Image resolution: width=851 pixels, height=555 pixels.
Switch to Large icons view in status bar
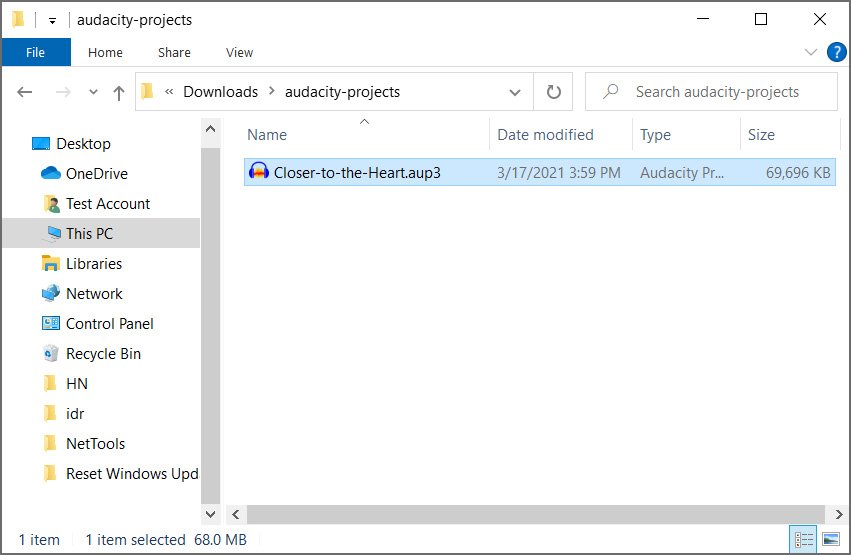coord(829,540)
